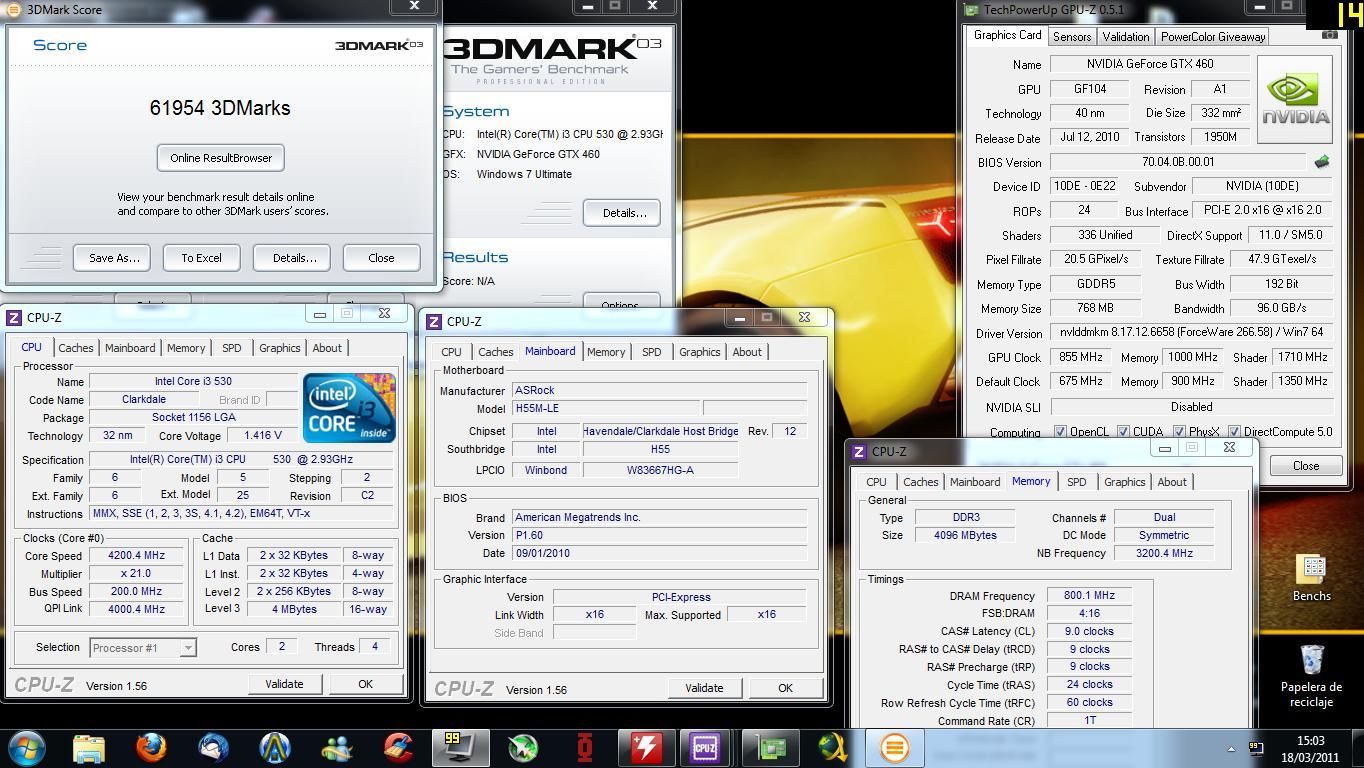Open About tab in left CPU-Z window

coord(327,348)
